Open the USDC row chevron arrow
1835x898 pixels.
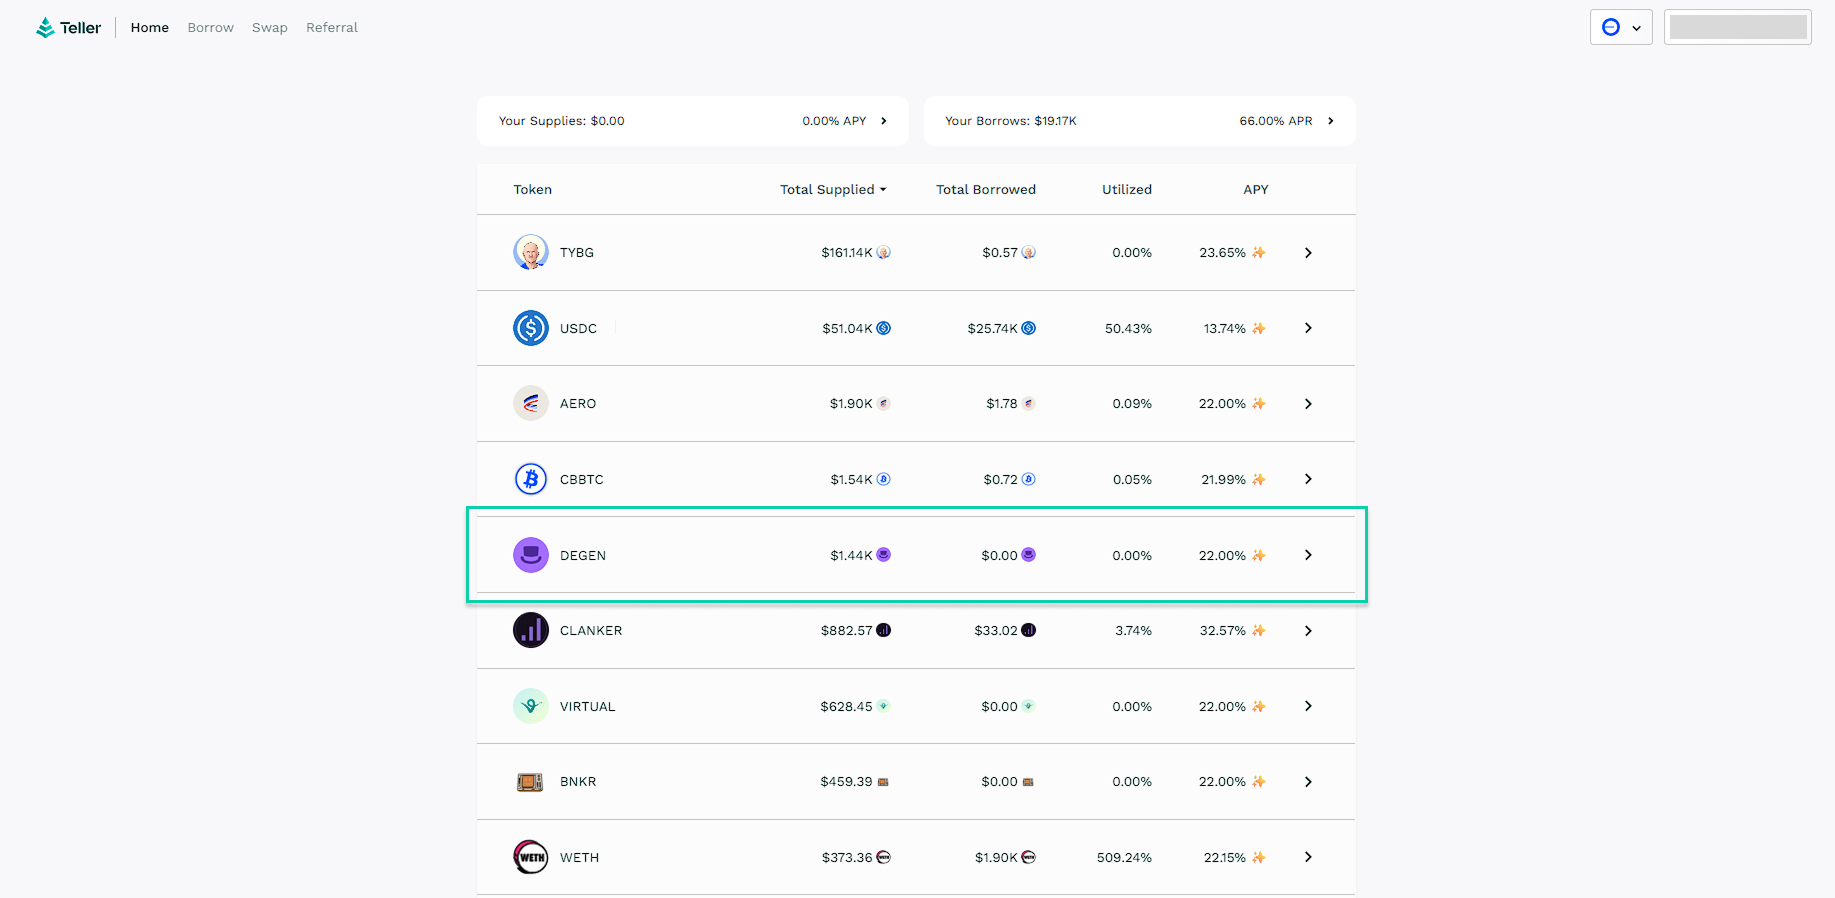[x=1308, y=328]
